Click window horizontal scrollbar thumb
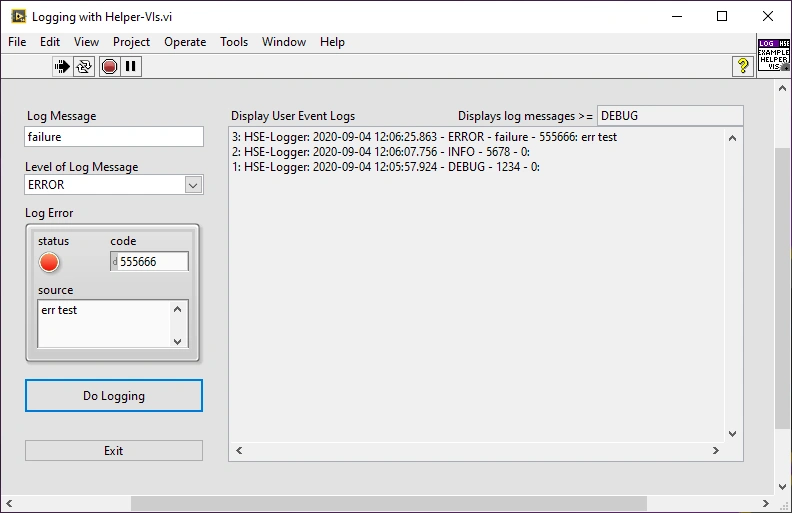Image resolution: width=792 pixels, height=513 pixels. pyautogui.click(x=389, y=503)
